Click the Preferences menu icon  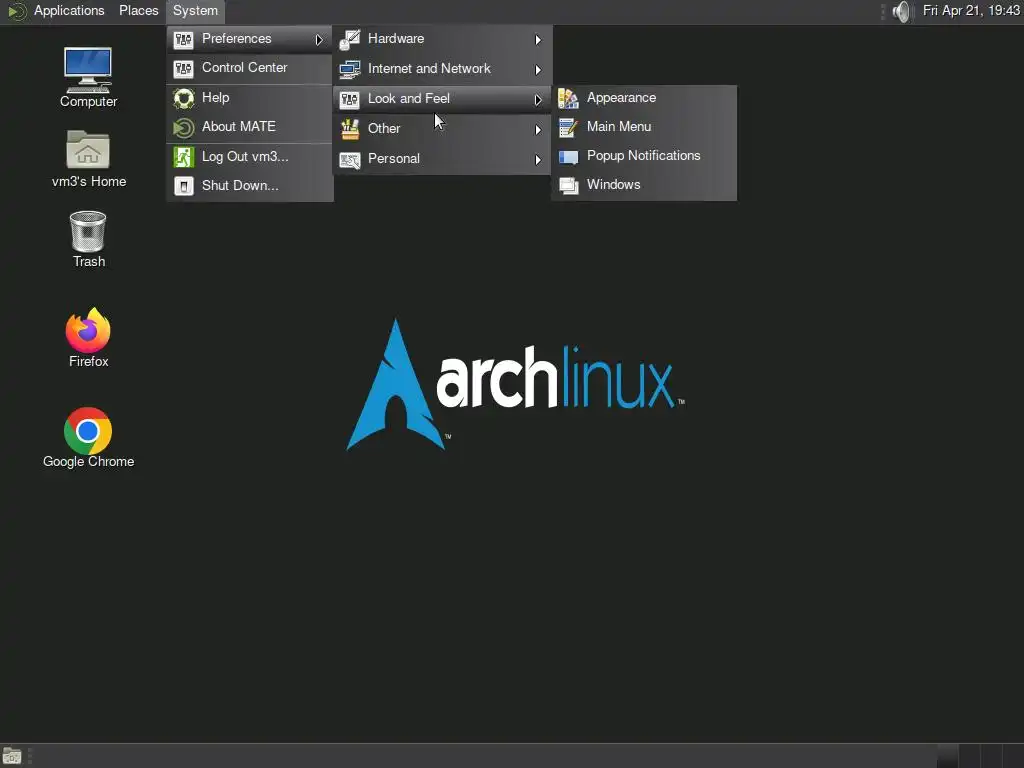[x=184, y=39]
